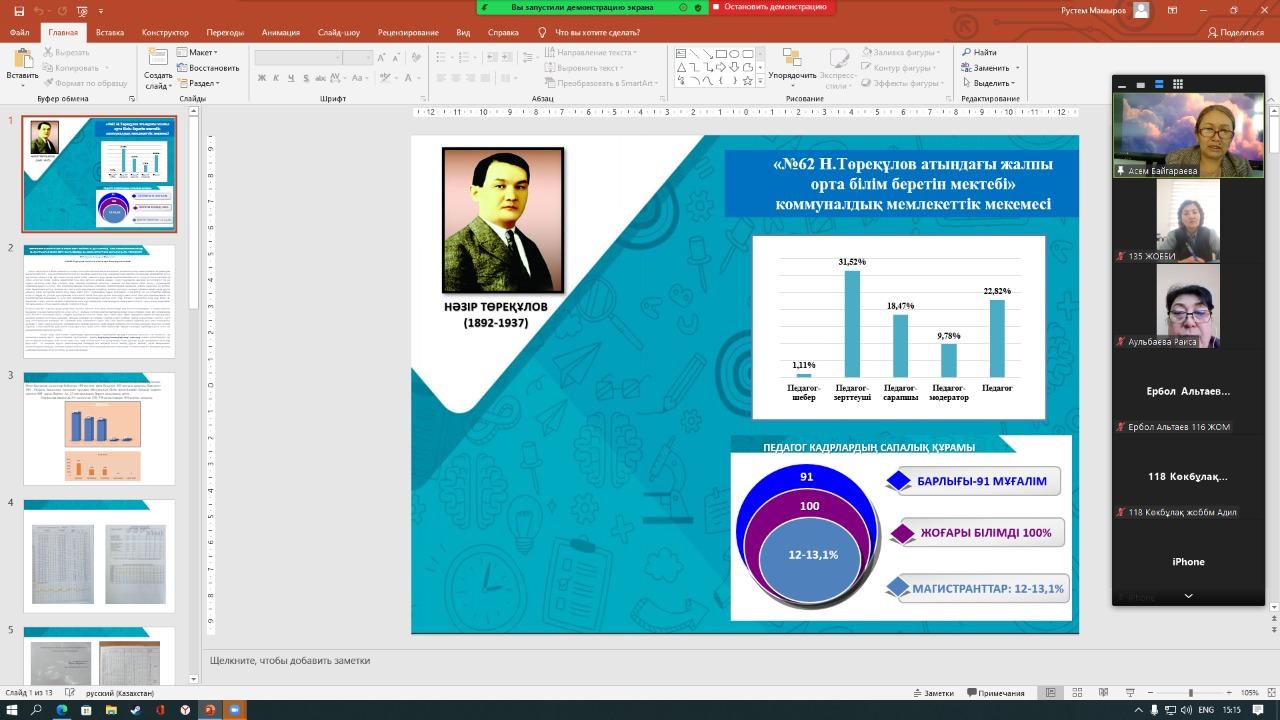1280x720 pixels.
Task: Click the zoom slider handle in status bar
Action: pos(1190,693)
